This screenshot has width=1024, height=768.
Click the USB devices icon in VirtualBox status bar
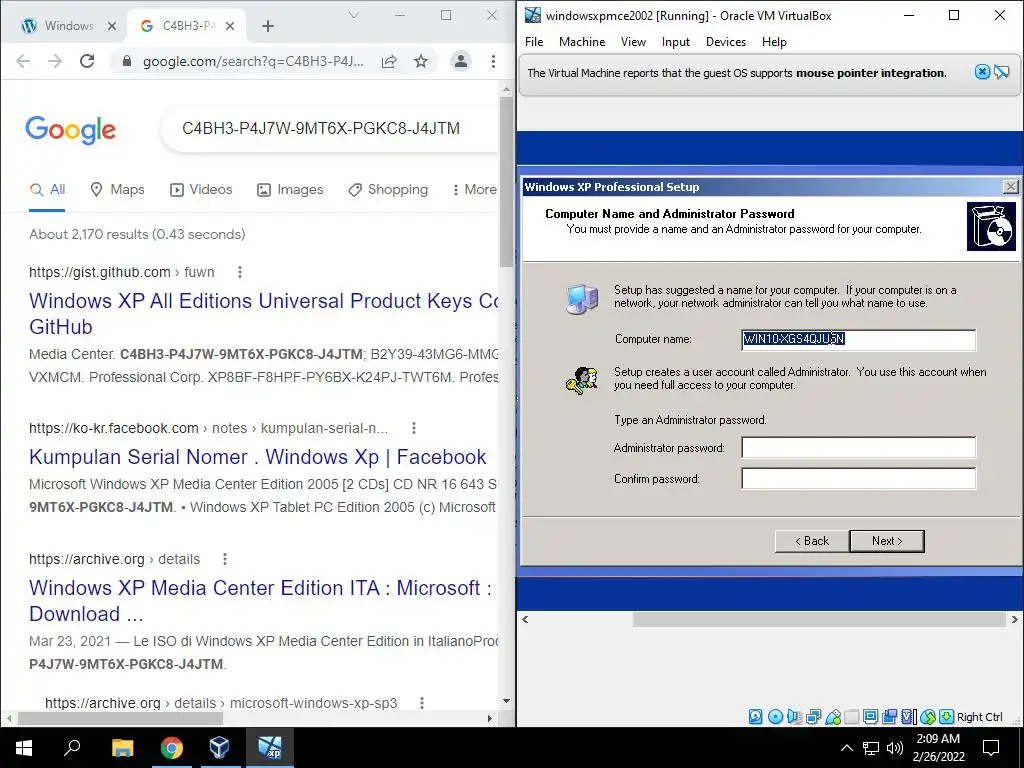[x=833, y=716]
